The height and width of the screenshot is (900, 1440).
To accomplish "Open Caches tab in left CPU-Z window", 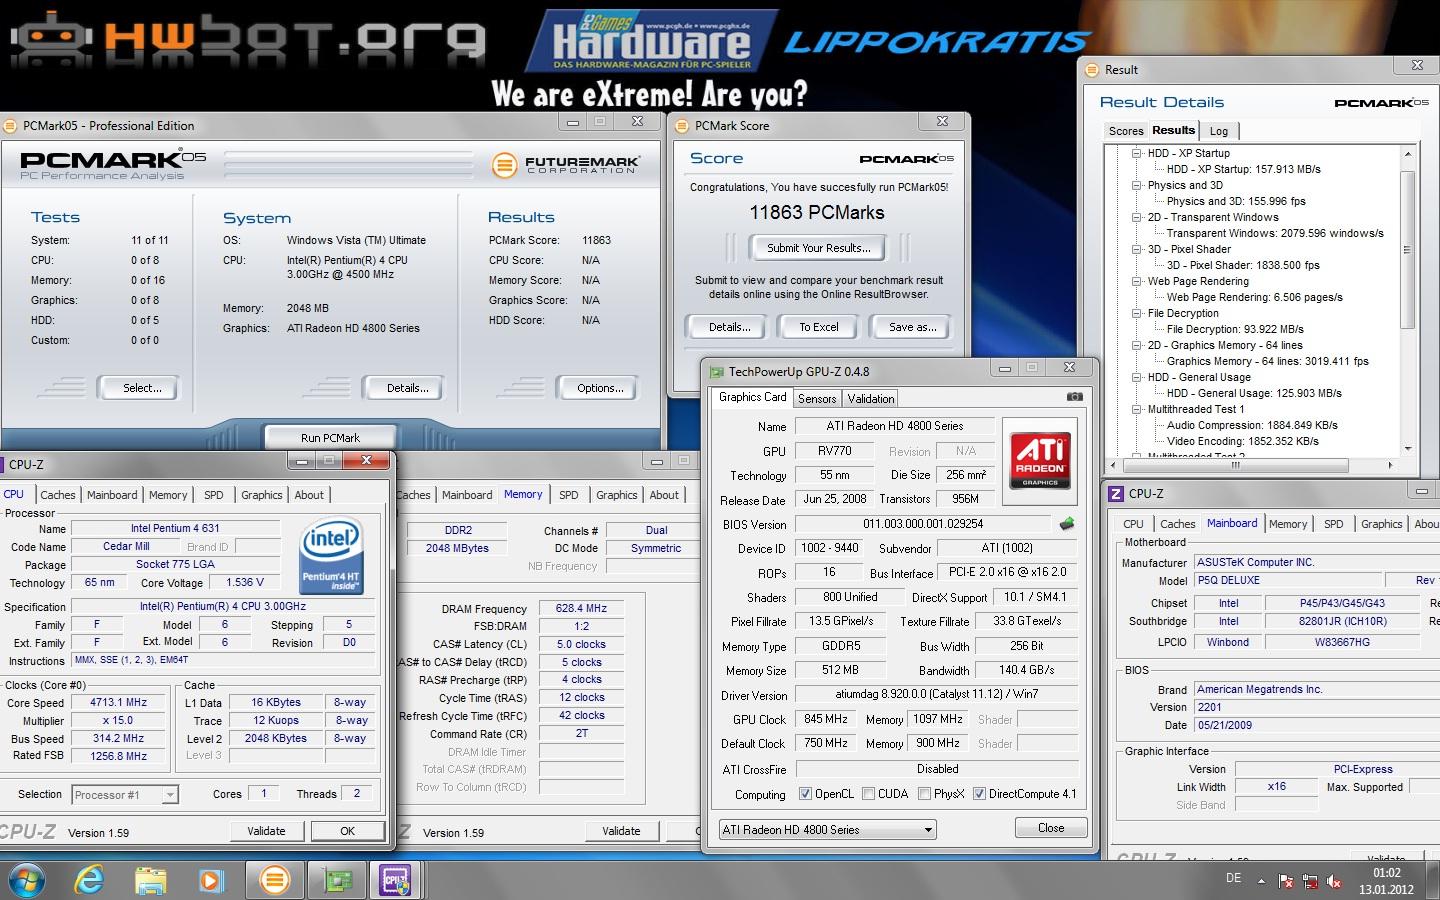I will pos(58,495).
